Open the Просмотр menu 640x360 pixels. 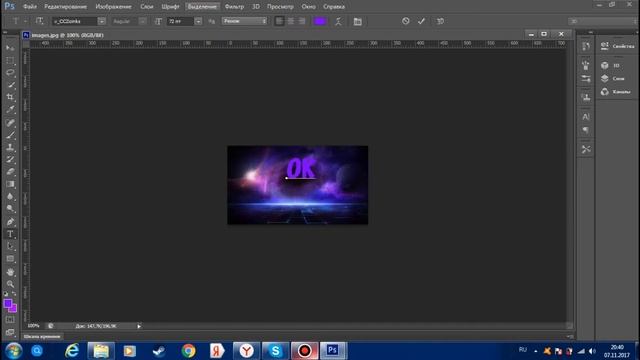pos(280,7)
